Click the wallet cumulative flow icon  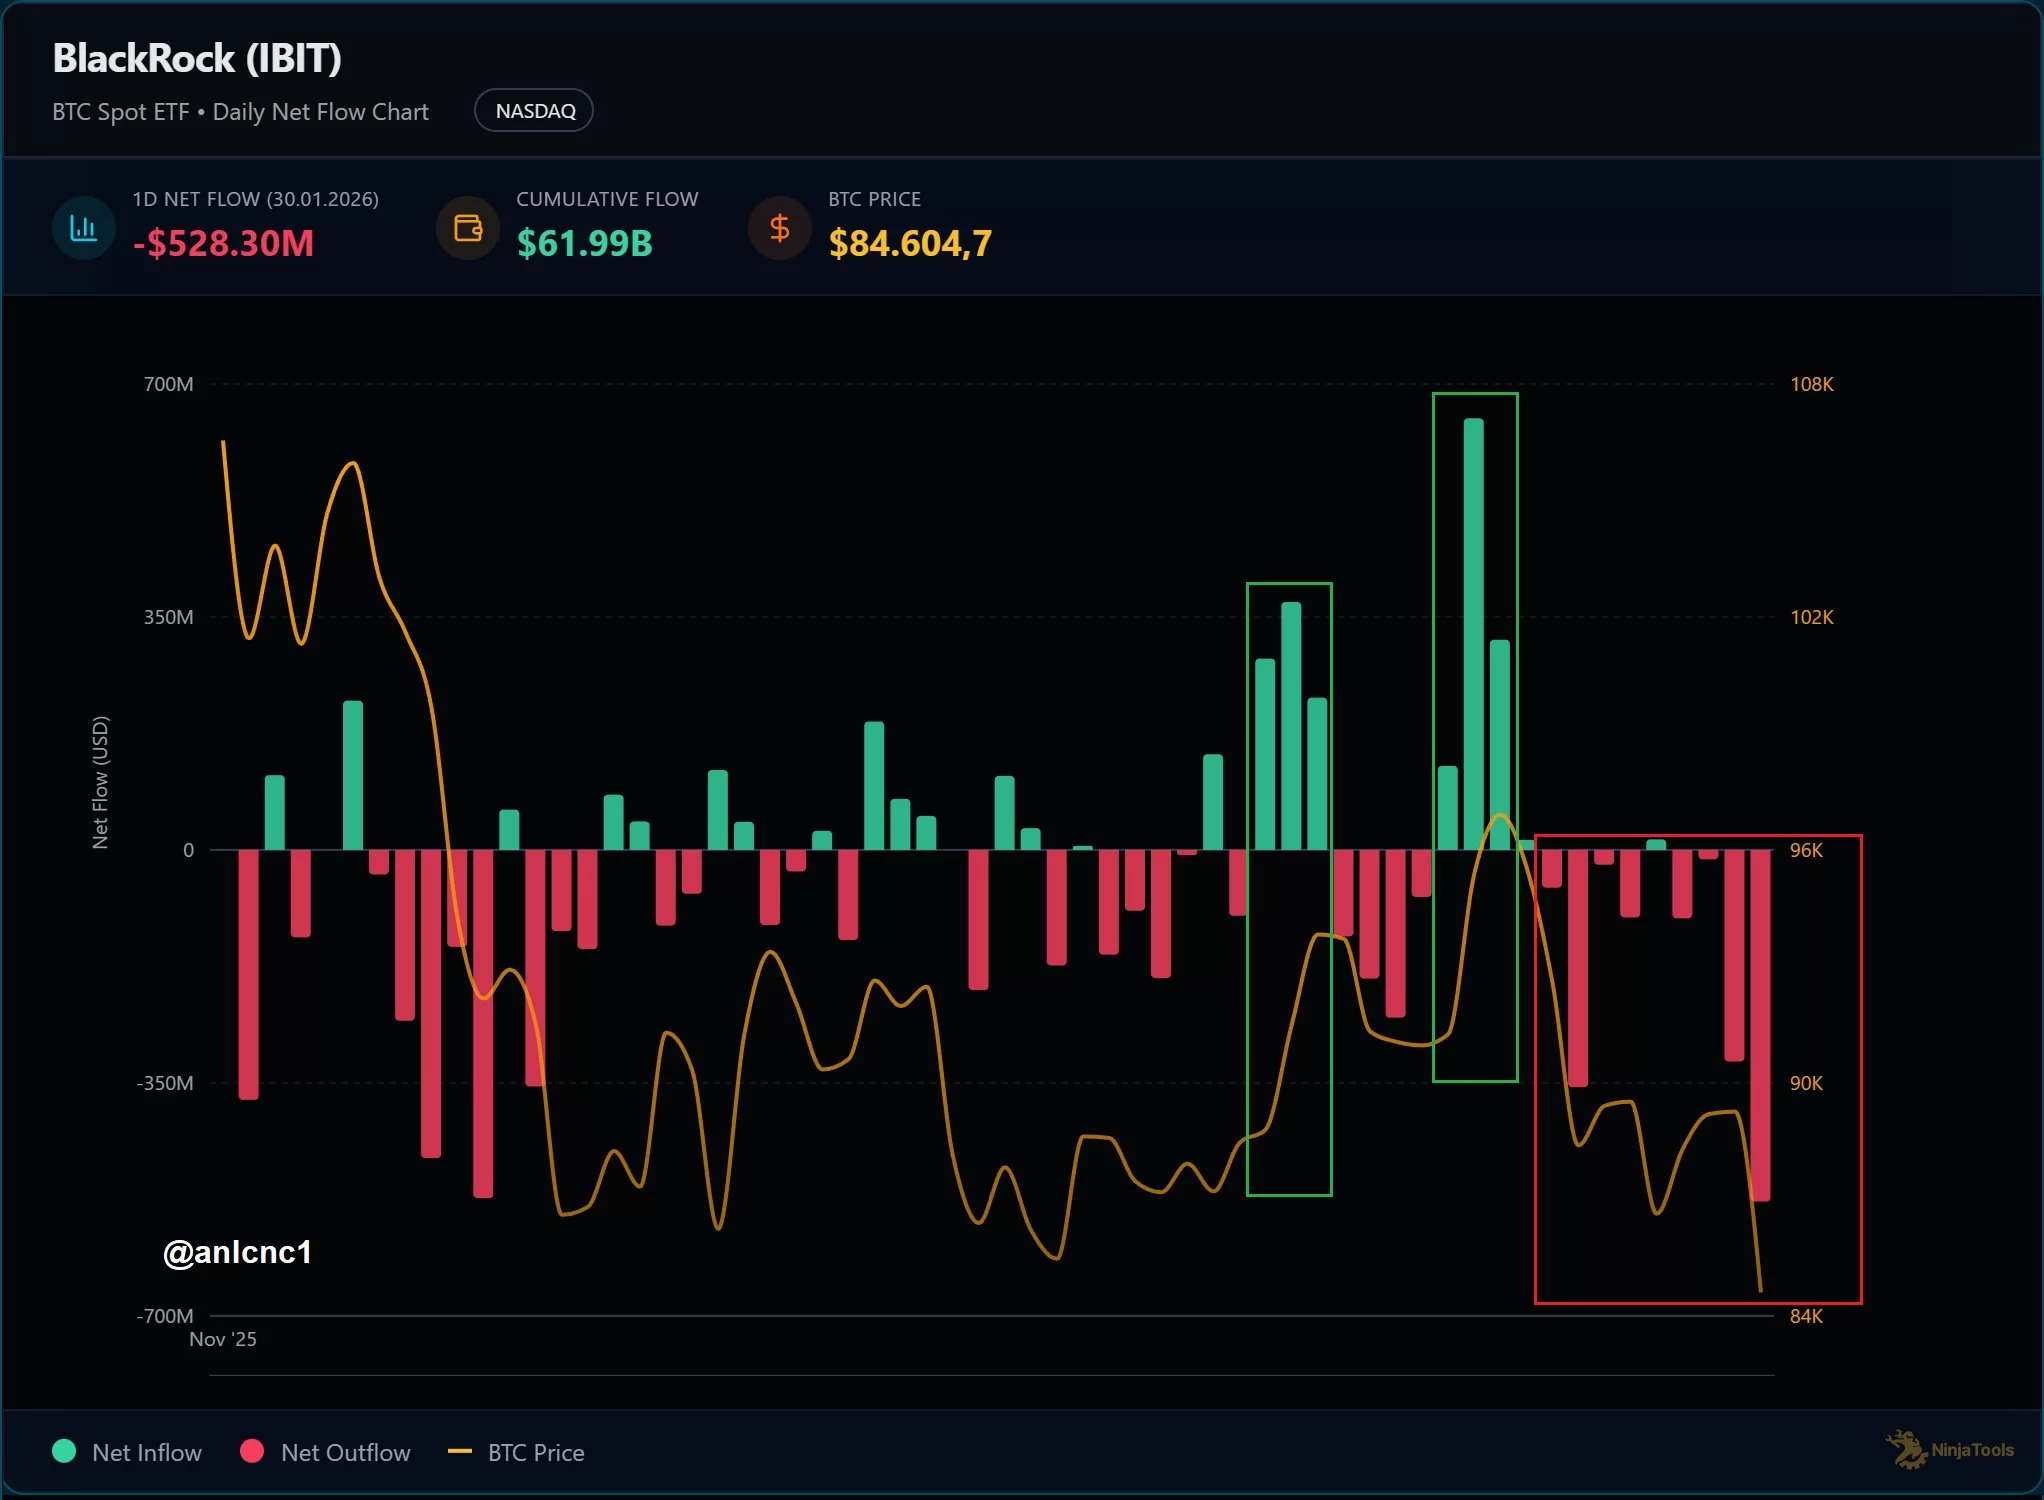coord(467,228)
